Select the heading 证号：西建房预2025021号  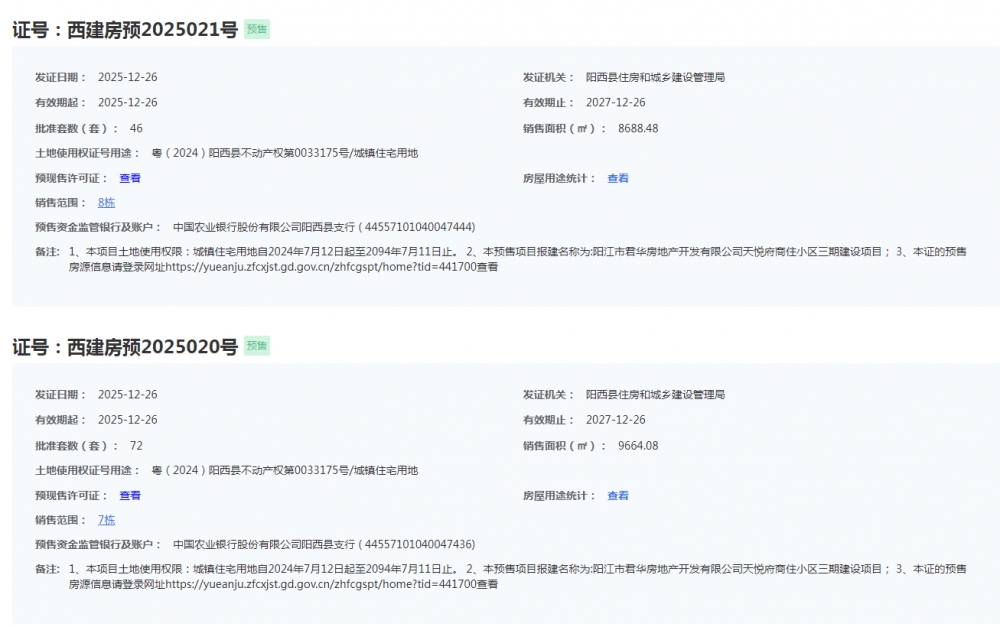coord(125,30)
